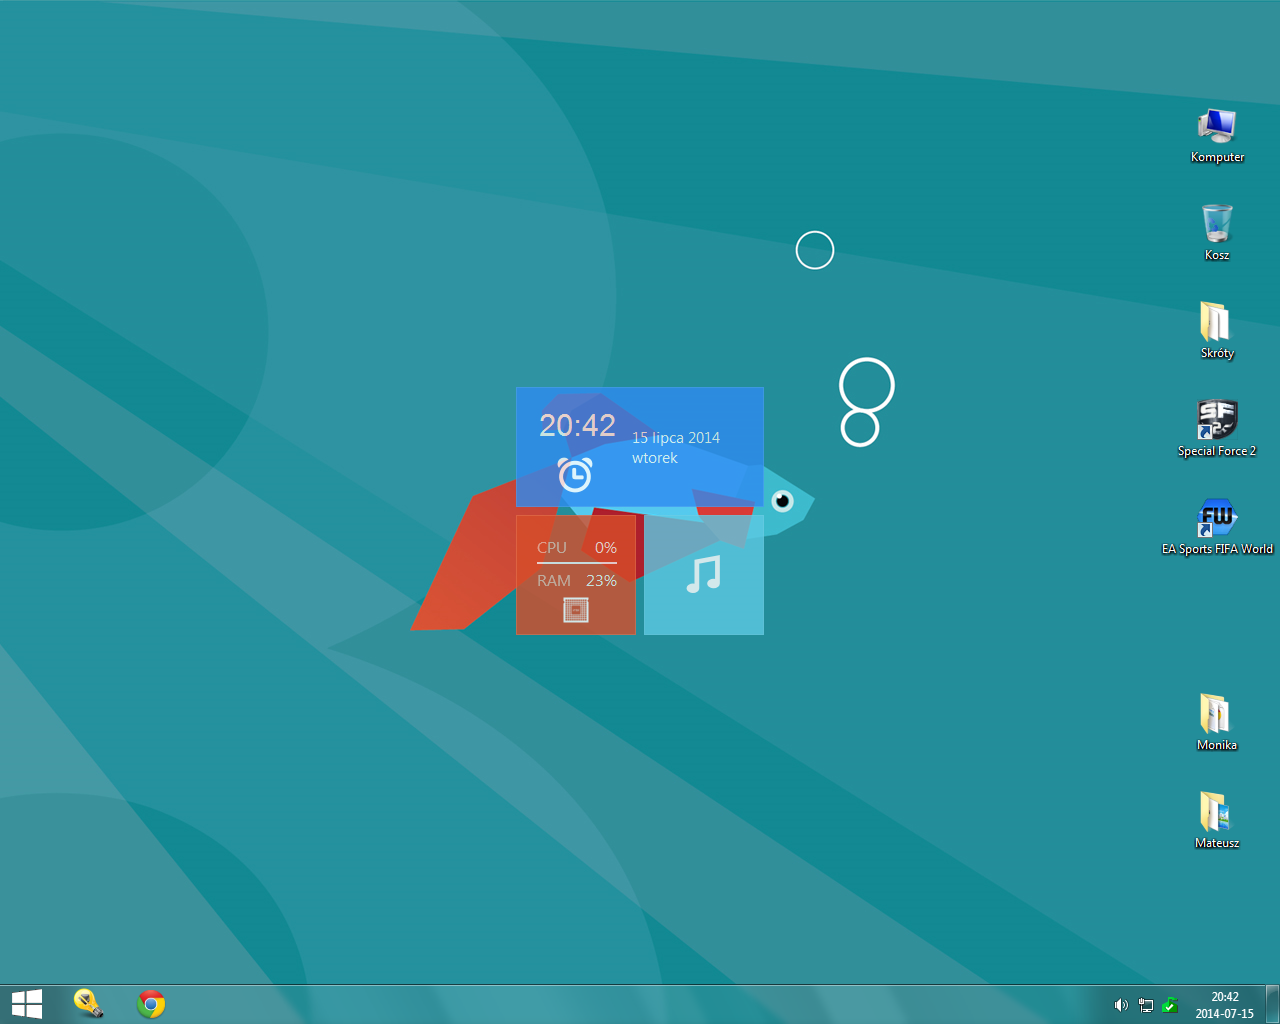Click the music note tile
The image size is (1280, 1024).
[704, 575]
